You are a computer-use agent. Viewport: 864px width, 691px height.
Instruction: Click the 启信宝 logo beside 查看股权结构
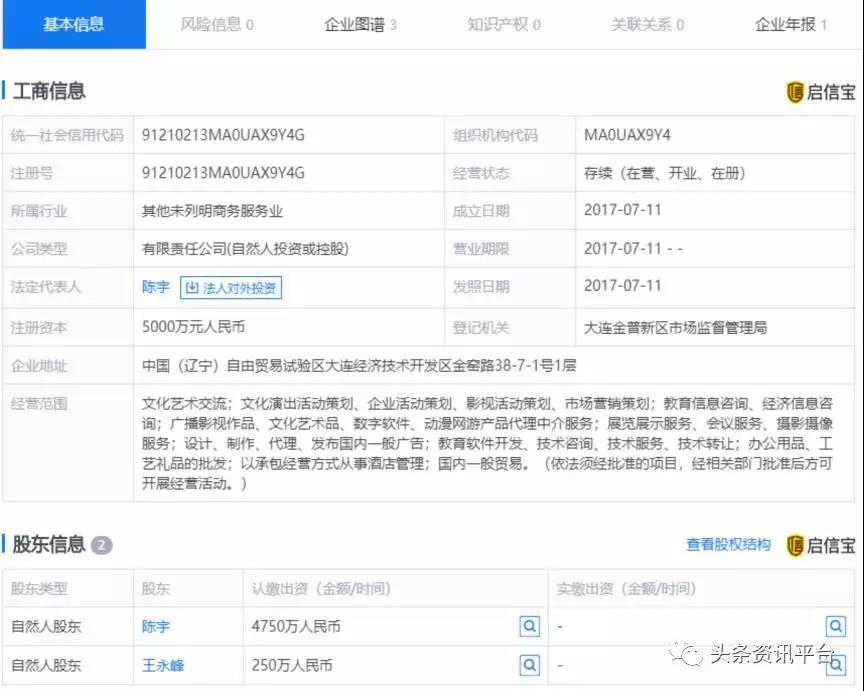point(821,545)
